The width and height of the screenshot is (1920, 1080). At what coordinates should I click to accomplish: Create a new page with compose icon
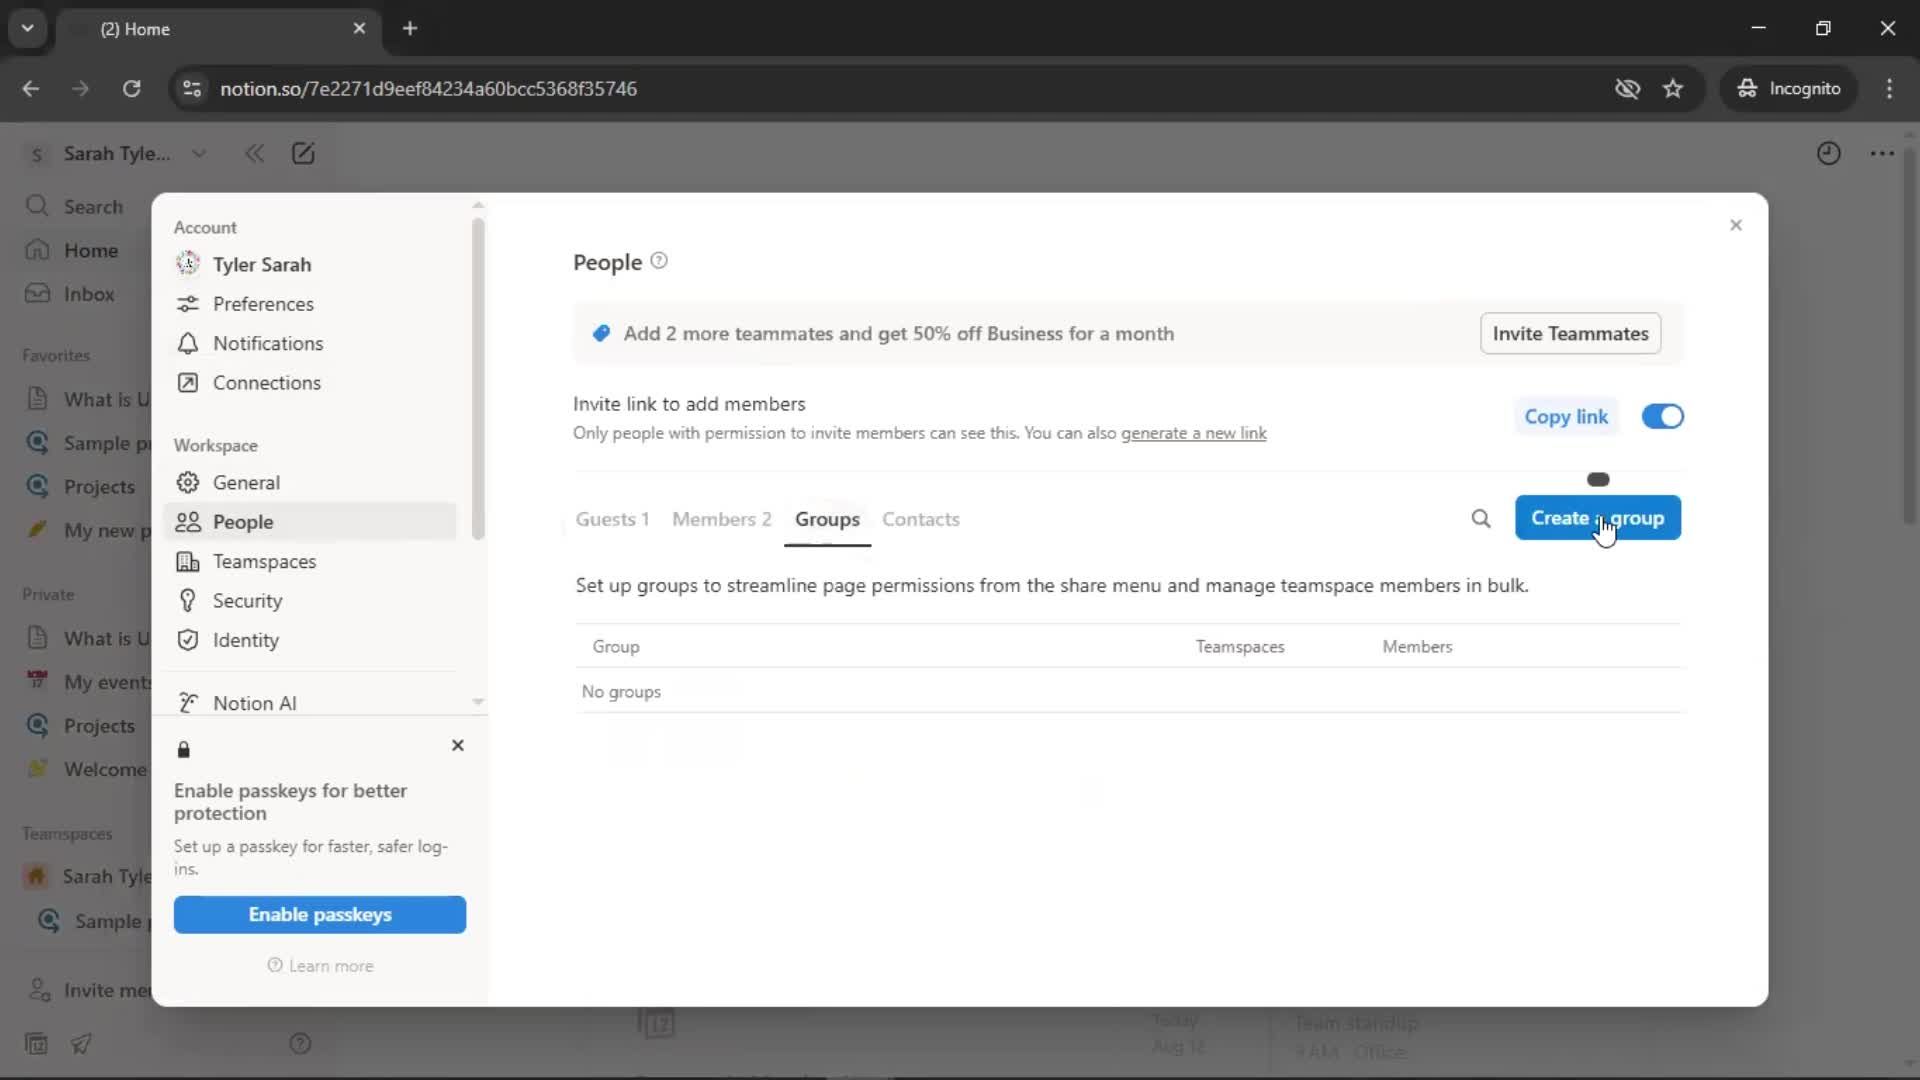pos(303,153)
